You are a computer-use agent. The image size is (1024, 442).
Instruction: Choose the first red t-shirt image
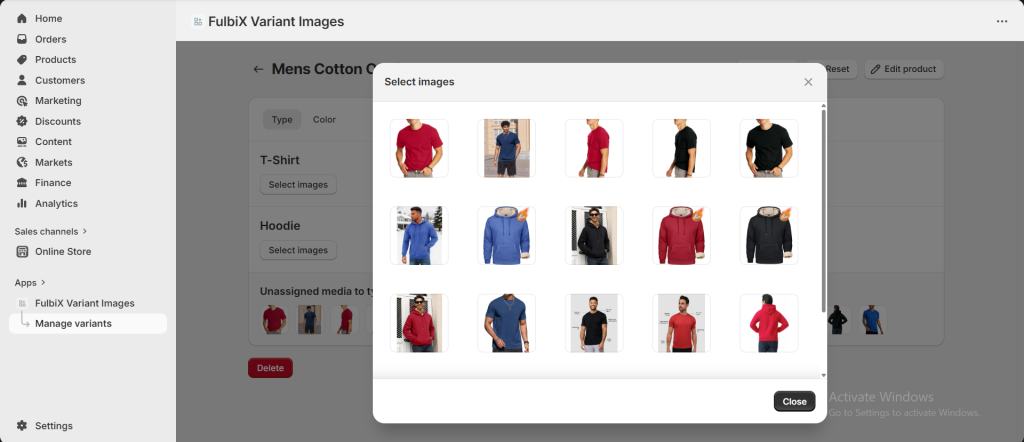pyautogui.click(x=419, y=149)
